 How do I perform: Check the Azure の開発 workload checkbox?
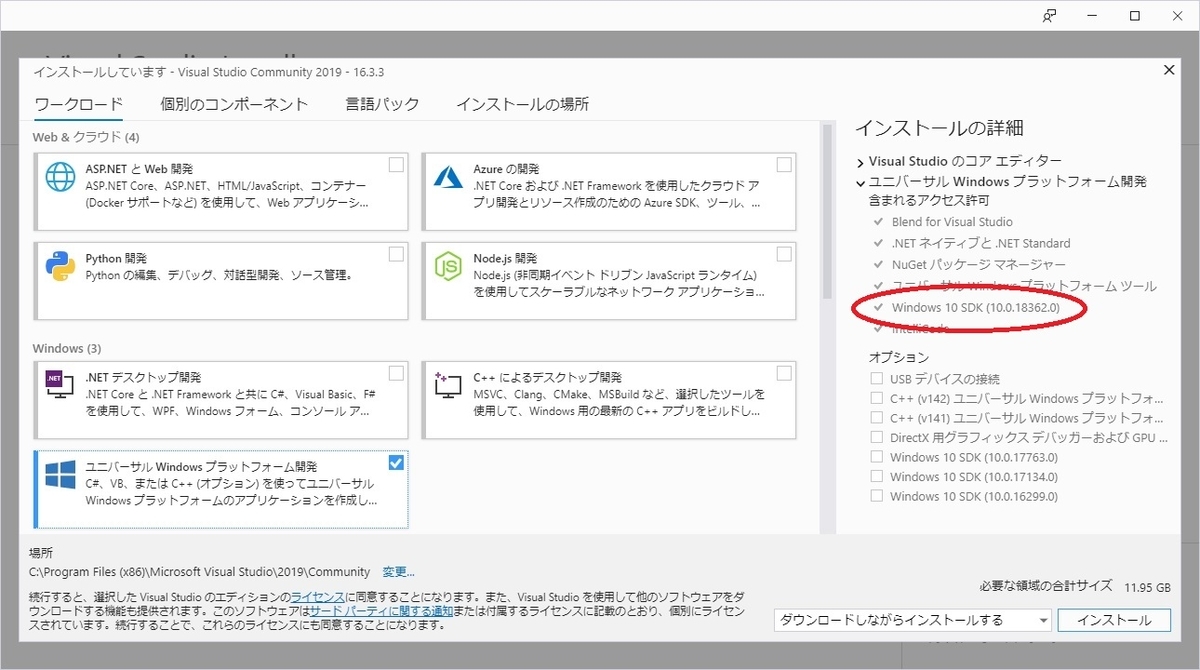pyautogui.click(x=783, y=165)
